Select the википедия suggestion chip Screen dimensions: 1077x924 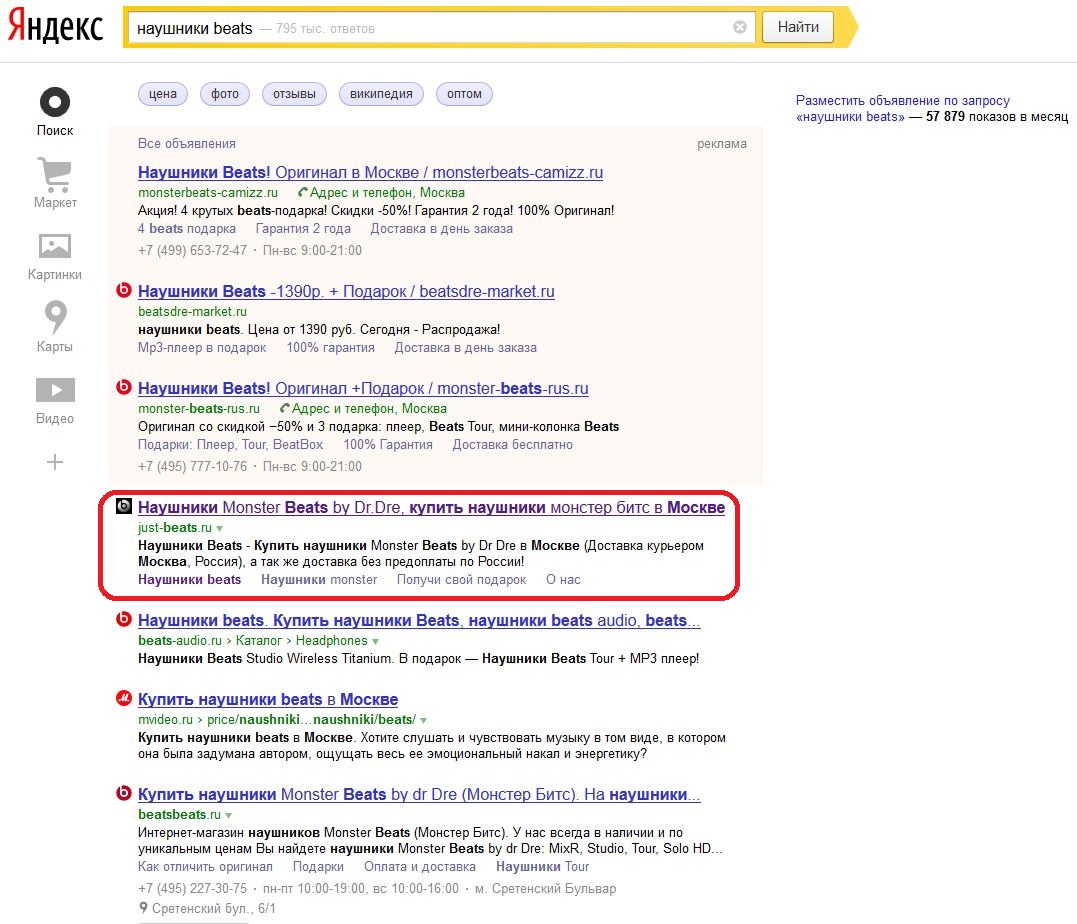point(381,94)
